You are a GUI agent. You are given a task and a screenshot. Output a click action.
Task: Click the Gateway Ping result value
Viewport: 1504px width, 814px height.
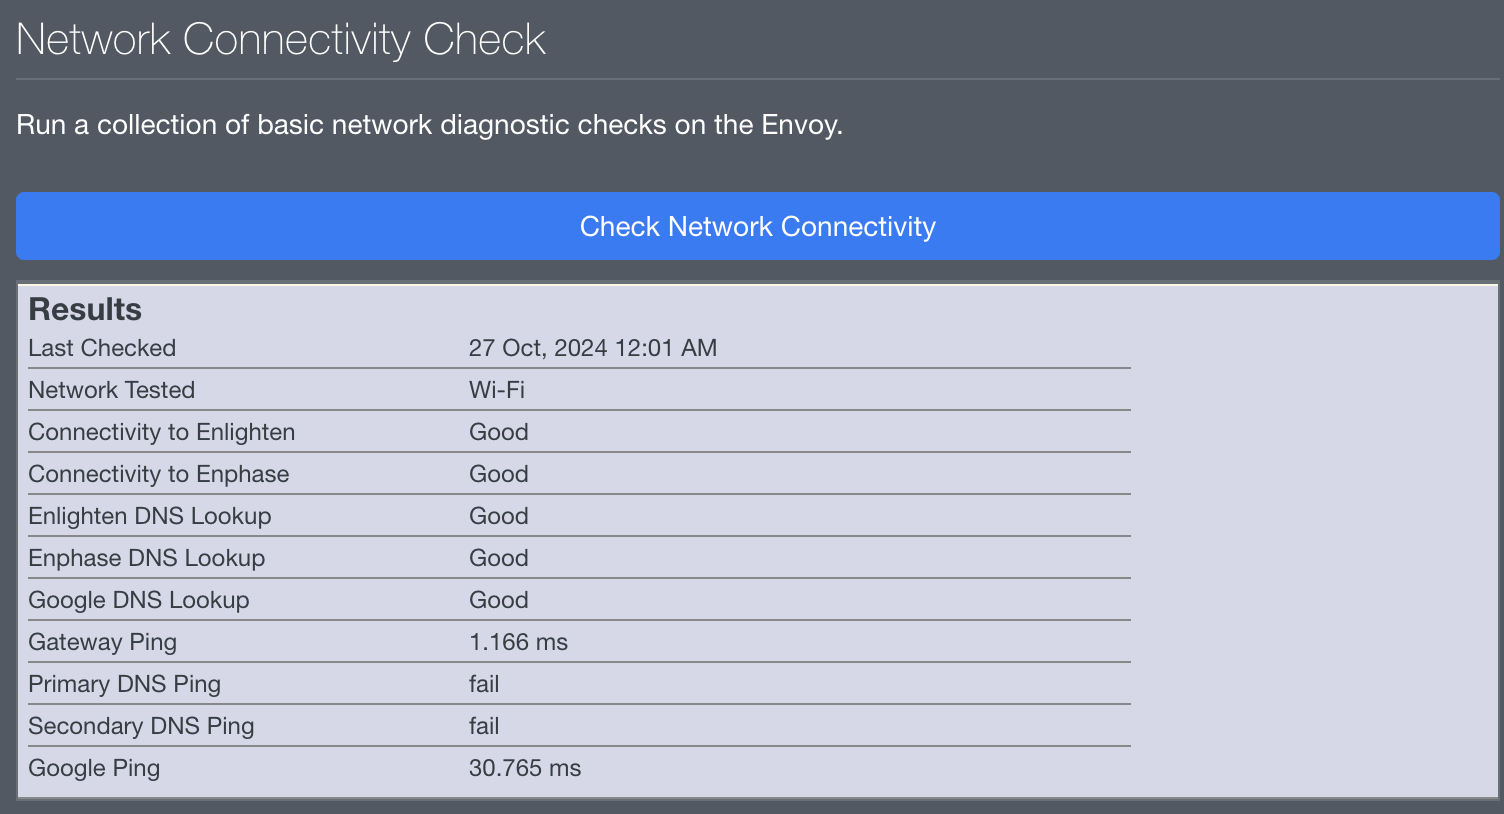click(x=519, y=642)
